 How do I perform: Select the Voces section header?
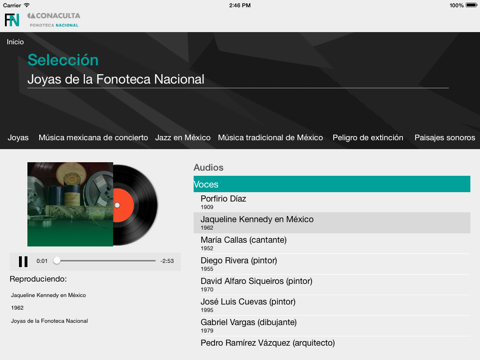coord(332,184)
